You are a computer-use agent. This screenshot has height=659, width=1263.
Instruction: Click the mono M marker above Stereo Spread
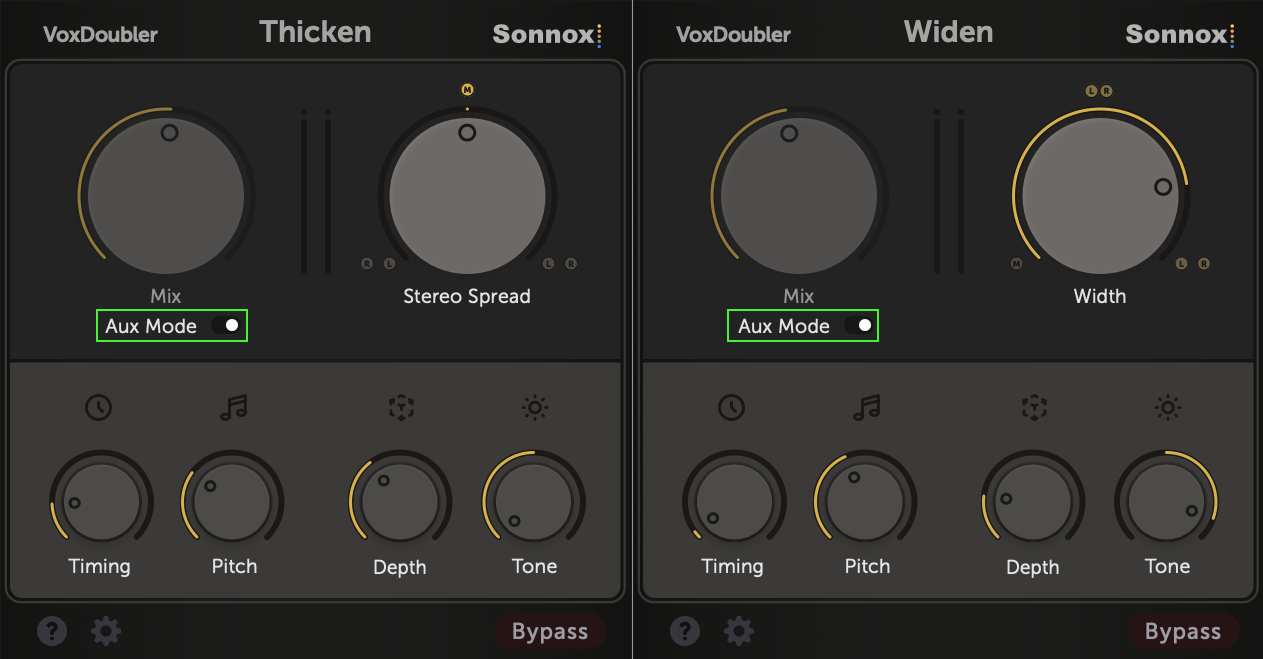pyautogui.click(x=467, y=90)
